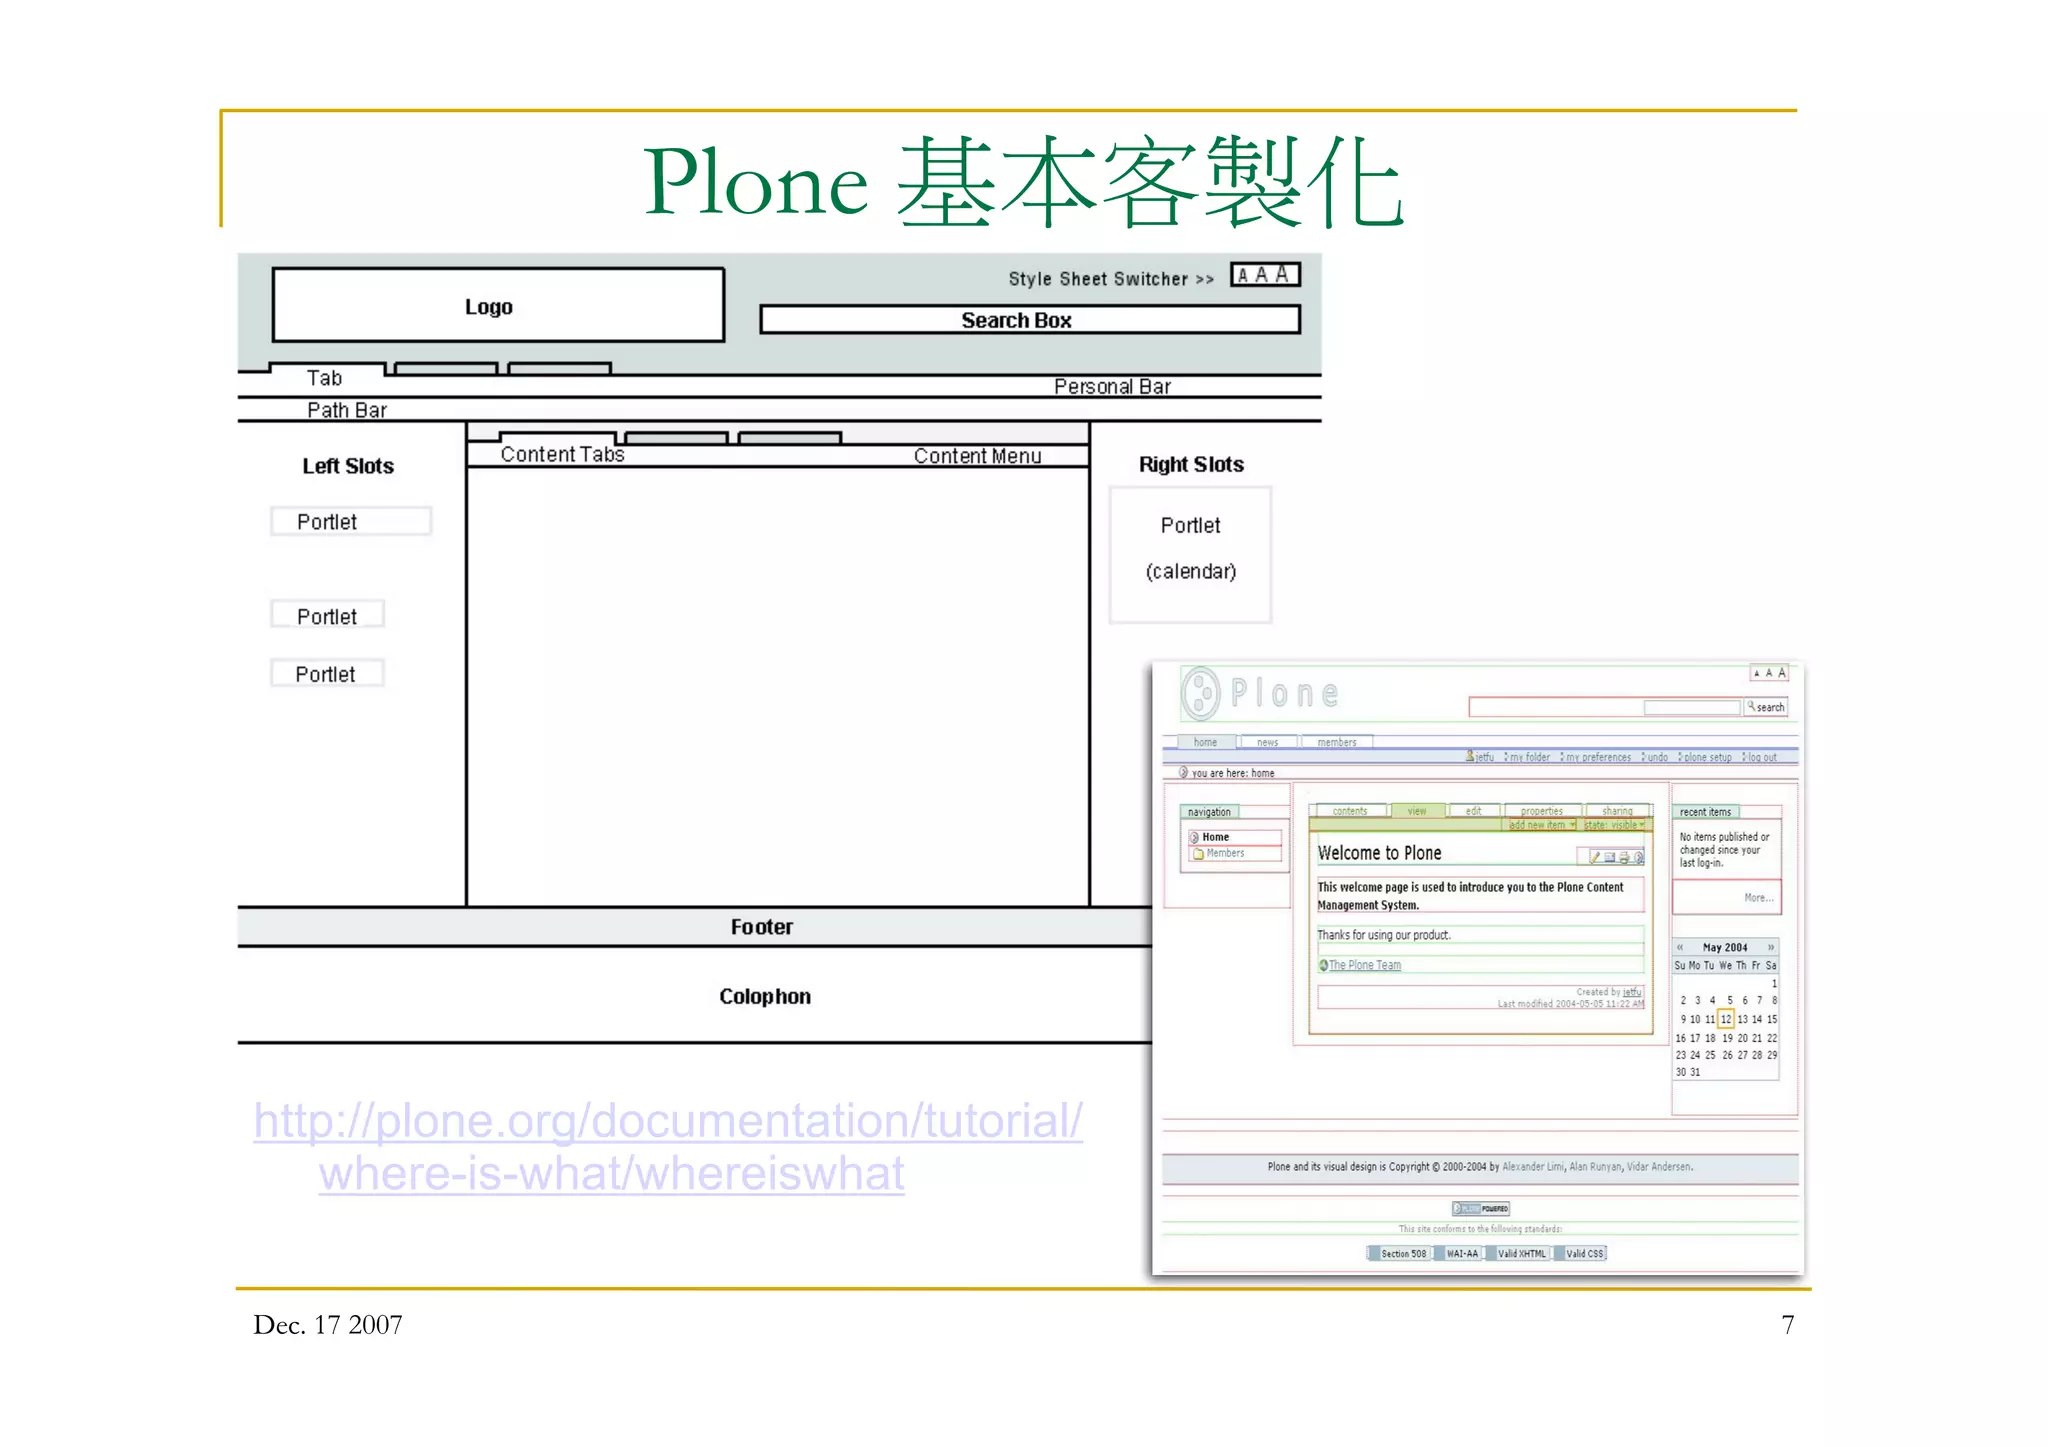Click the Vidar Andersen author link

(1658, 1166)
